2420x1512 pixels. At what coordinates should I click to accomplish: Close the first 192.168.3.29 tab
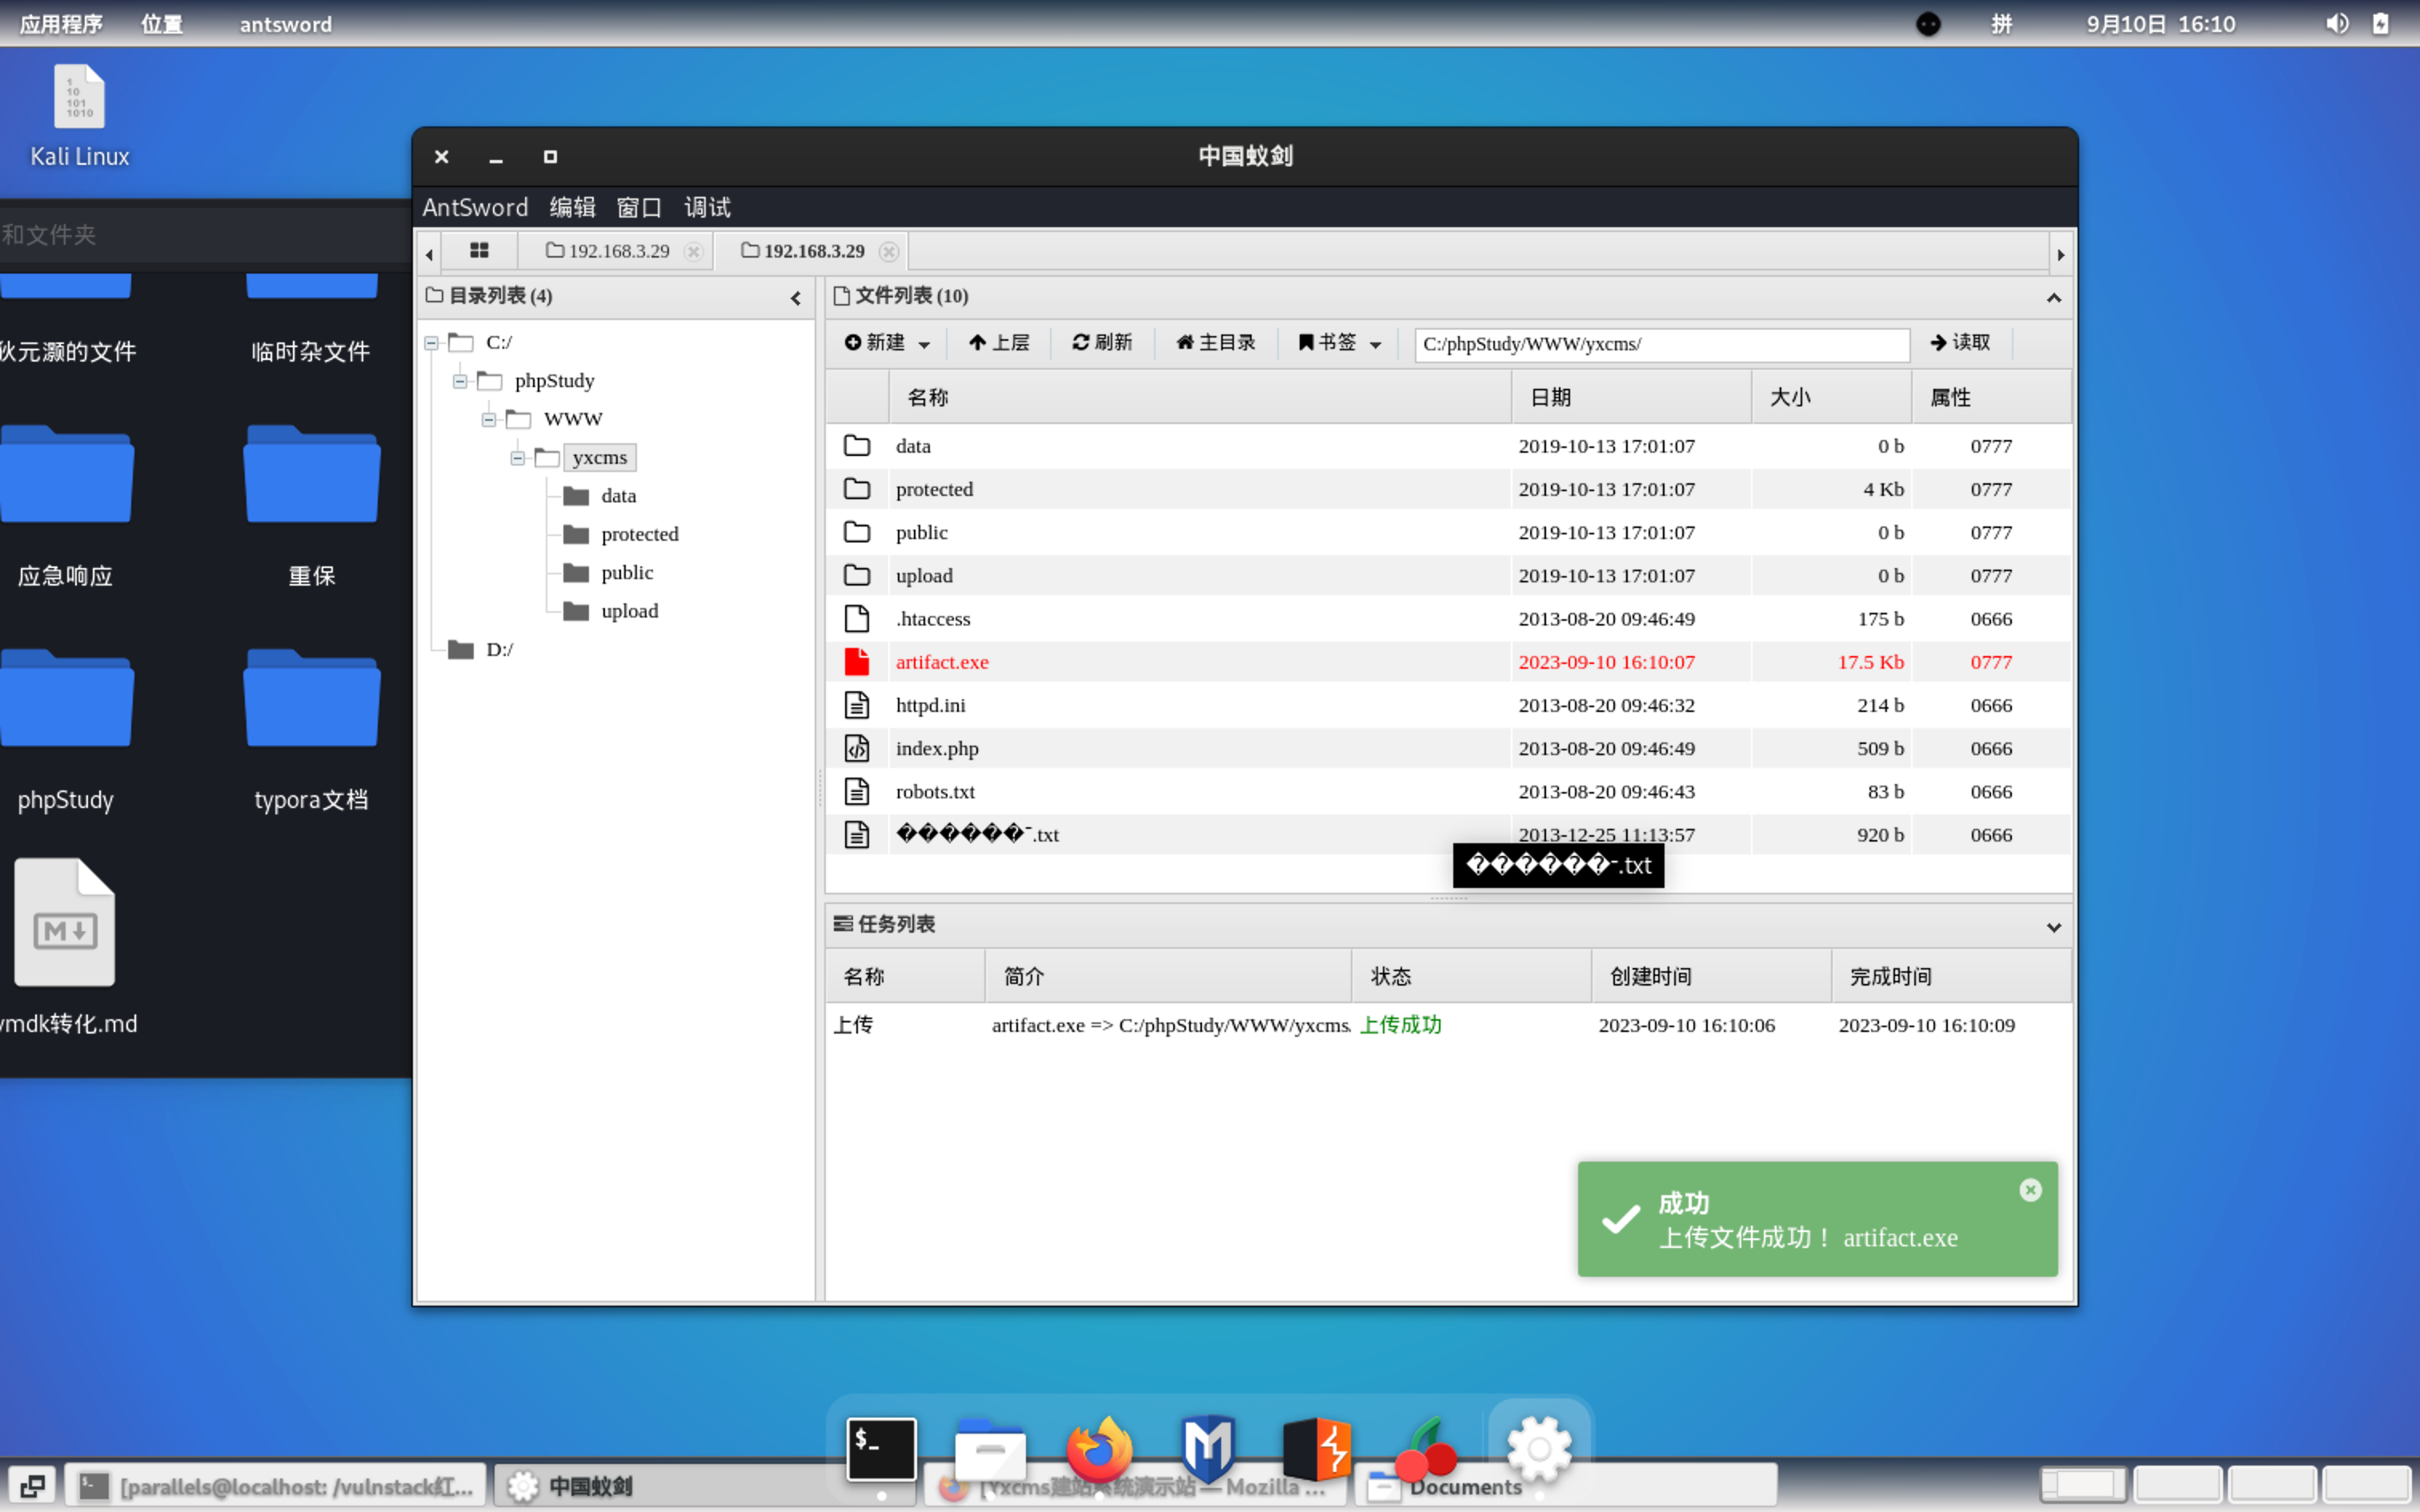693,252
